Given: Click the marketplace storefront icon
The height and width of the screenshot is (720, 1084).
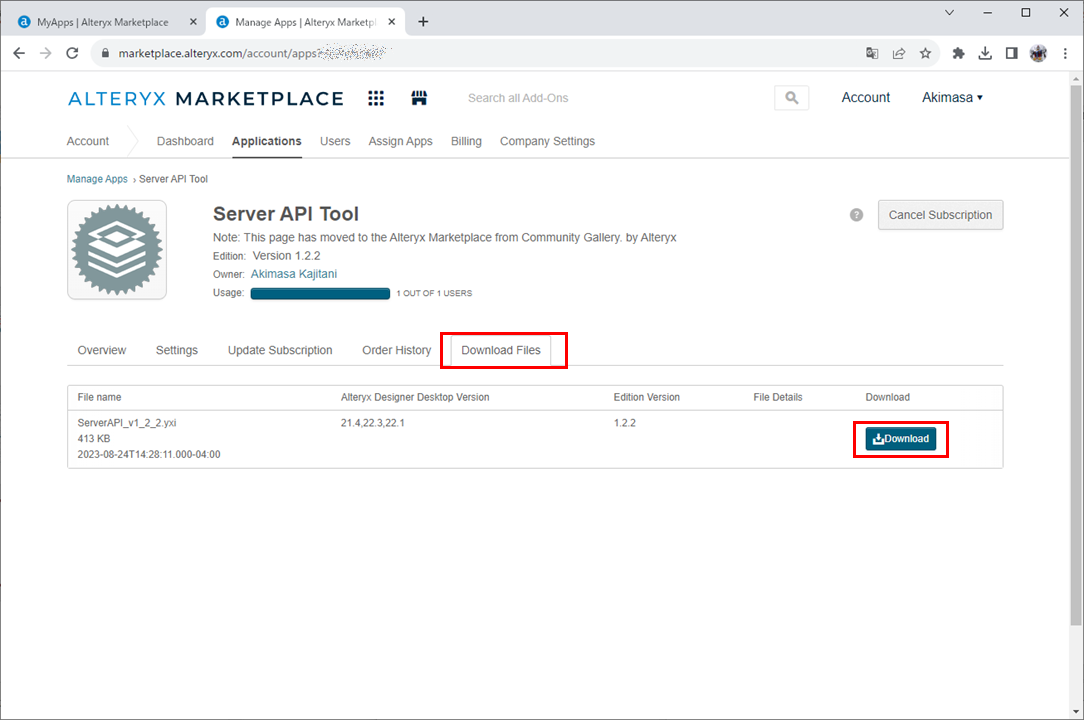Looking at the screenshot, I should click(x=419, y=98).
